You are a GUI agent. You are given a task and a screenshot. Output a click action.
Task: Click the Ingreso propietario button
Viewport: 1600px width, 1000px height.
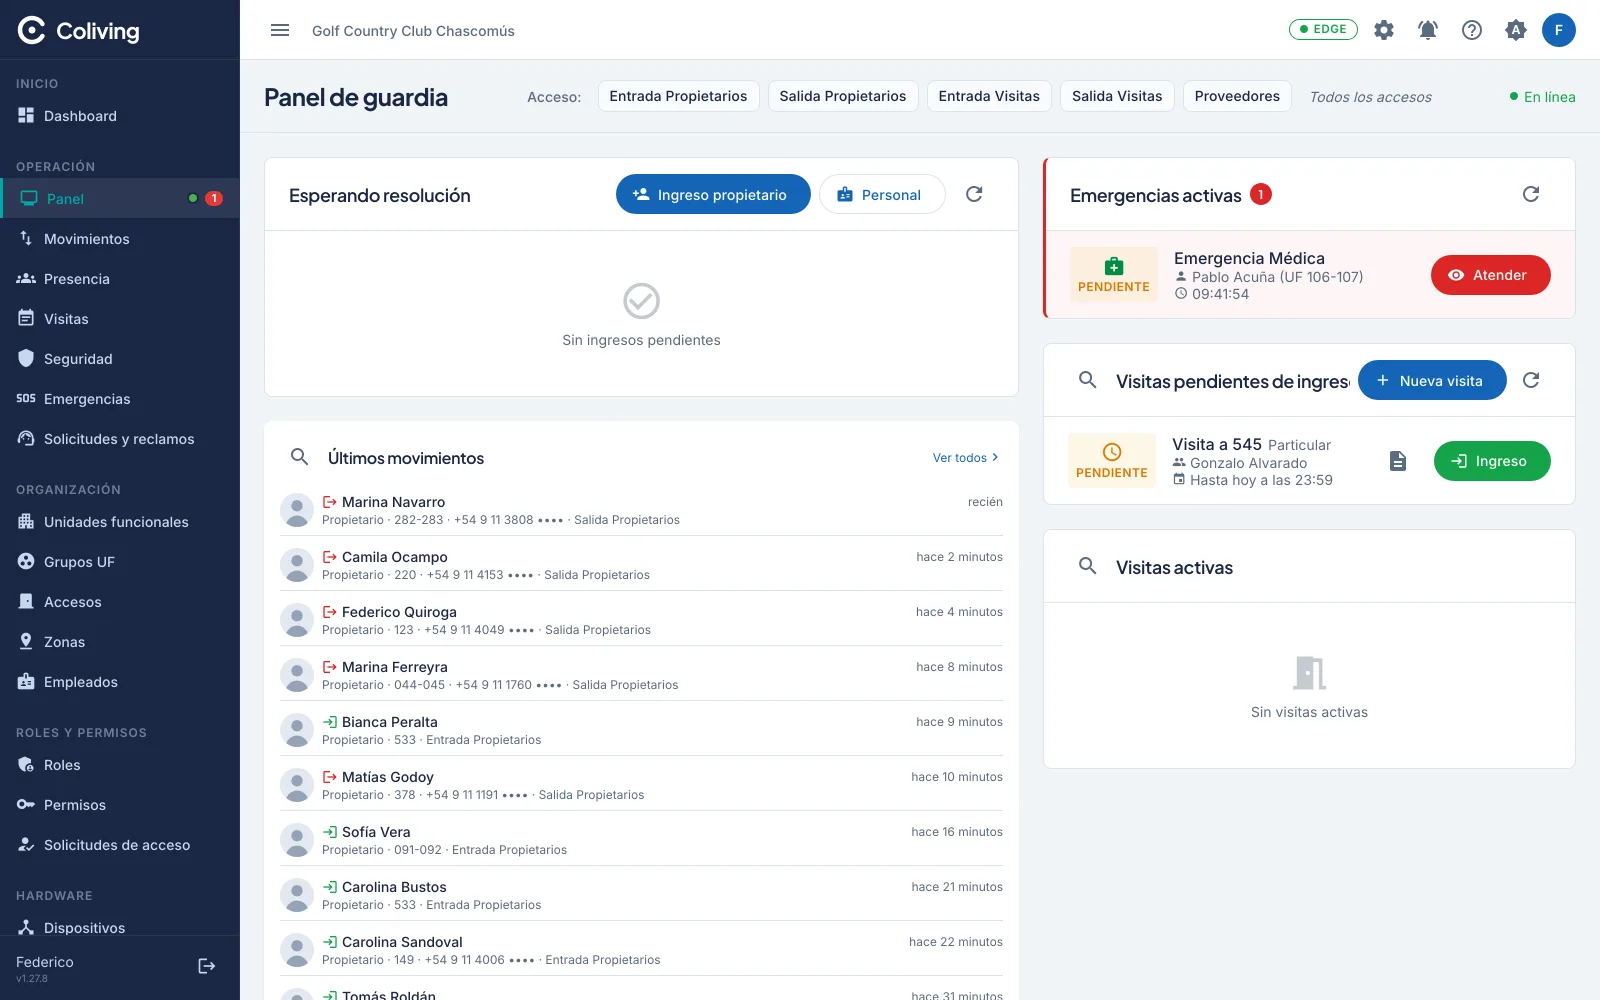click(713, 194)
